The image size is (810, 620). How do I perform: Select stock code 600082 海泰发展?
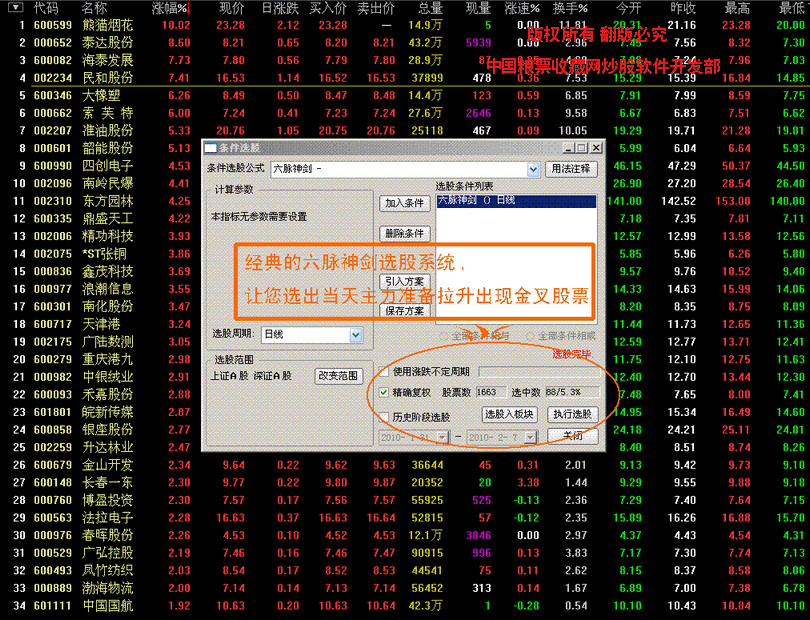point(405,60)
